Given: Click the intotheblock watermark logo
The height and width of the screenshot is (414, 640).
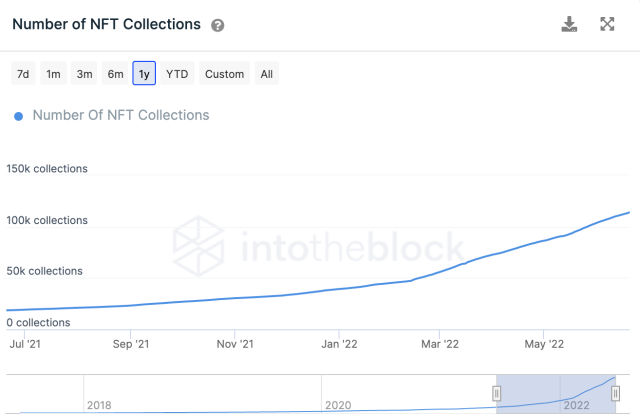Looking at the screenshot, I should (319, 245).
